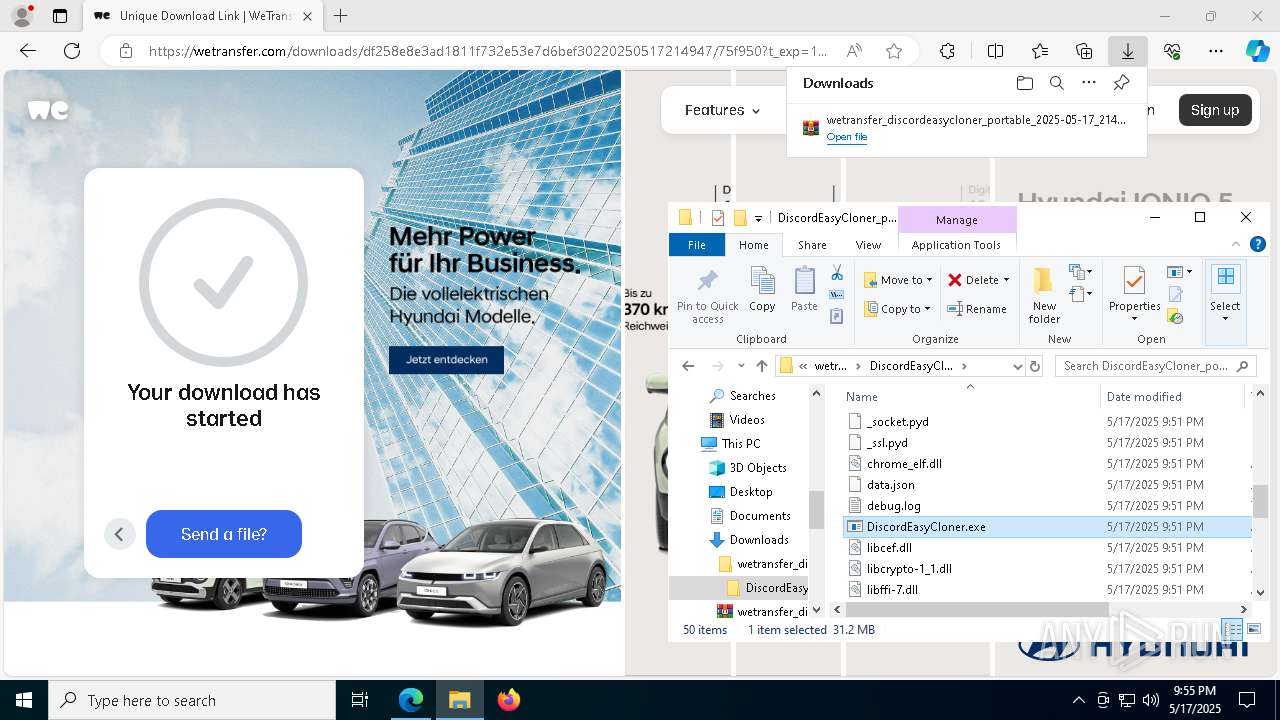Switch to the Share ribbon tab
The height and width of the screenshot is (720, 1280).
pos(812,245)
